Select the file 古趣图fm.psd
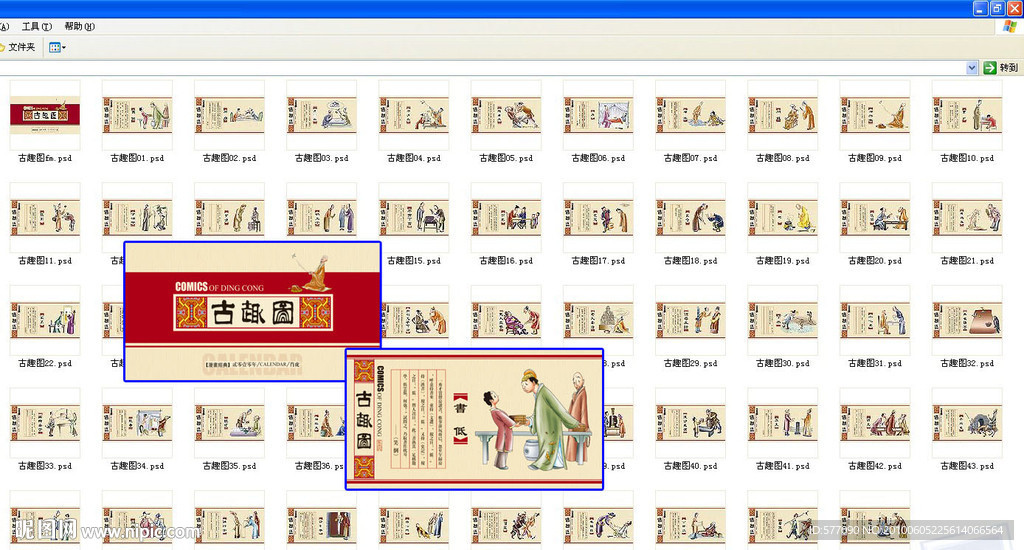 (x=45, y=115)
